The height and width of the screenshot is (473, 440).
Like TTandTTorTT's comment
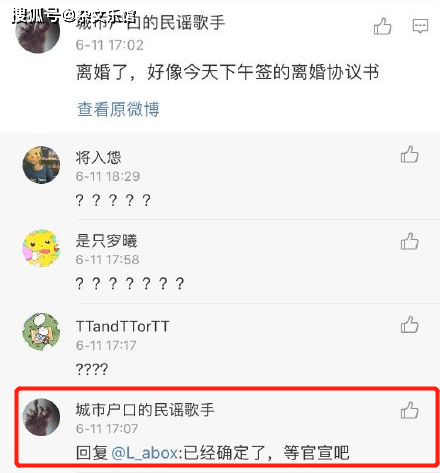coord(409,325)
